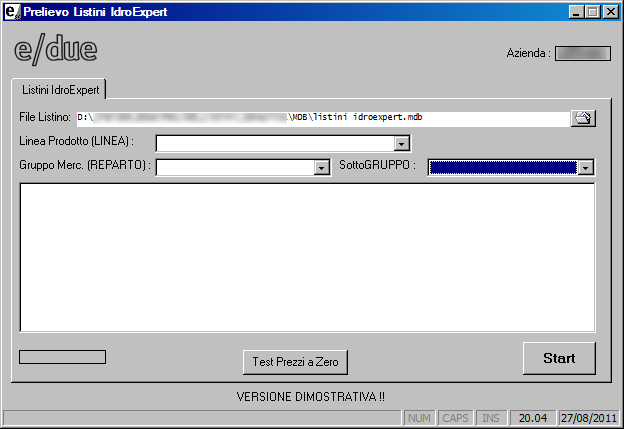The width and height of the screenshot is (624, 429).
Task: Click the CAPS indicator in status bar
Action: click(x=456, y=417)
